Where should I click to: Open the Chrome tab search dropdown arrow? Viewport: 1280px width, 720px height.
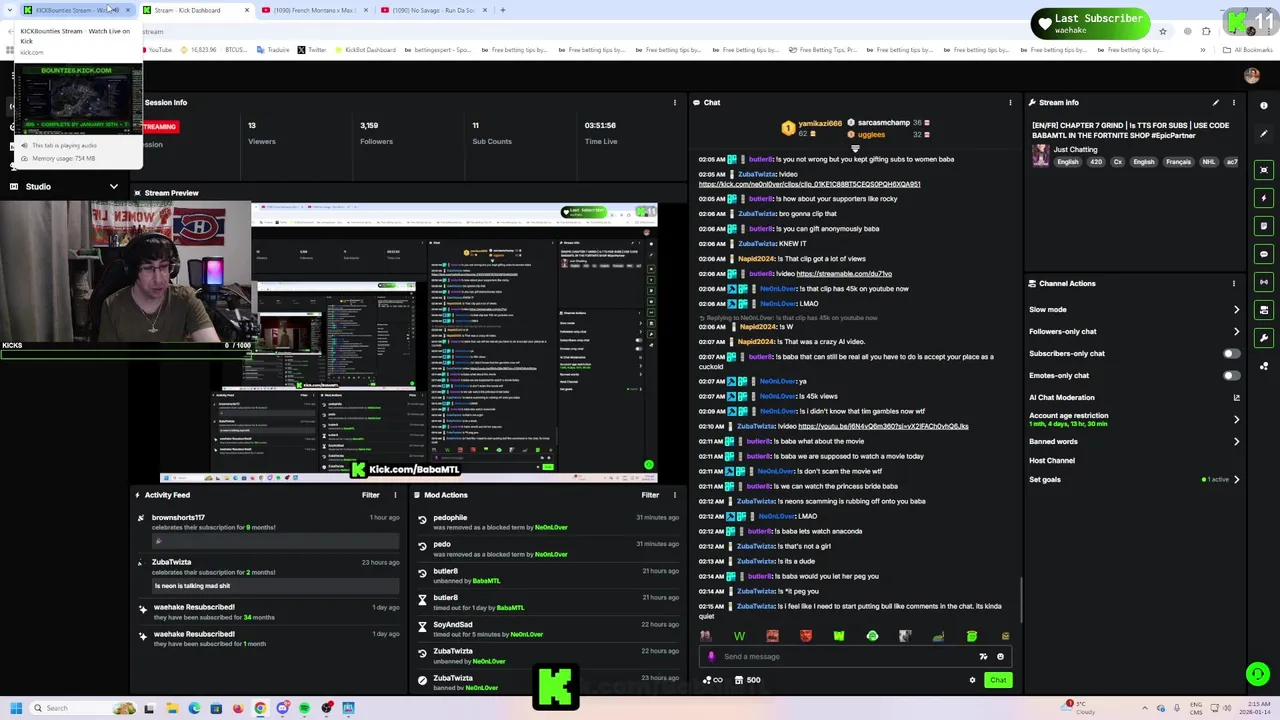click(x=11, y=10)
